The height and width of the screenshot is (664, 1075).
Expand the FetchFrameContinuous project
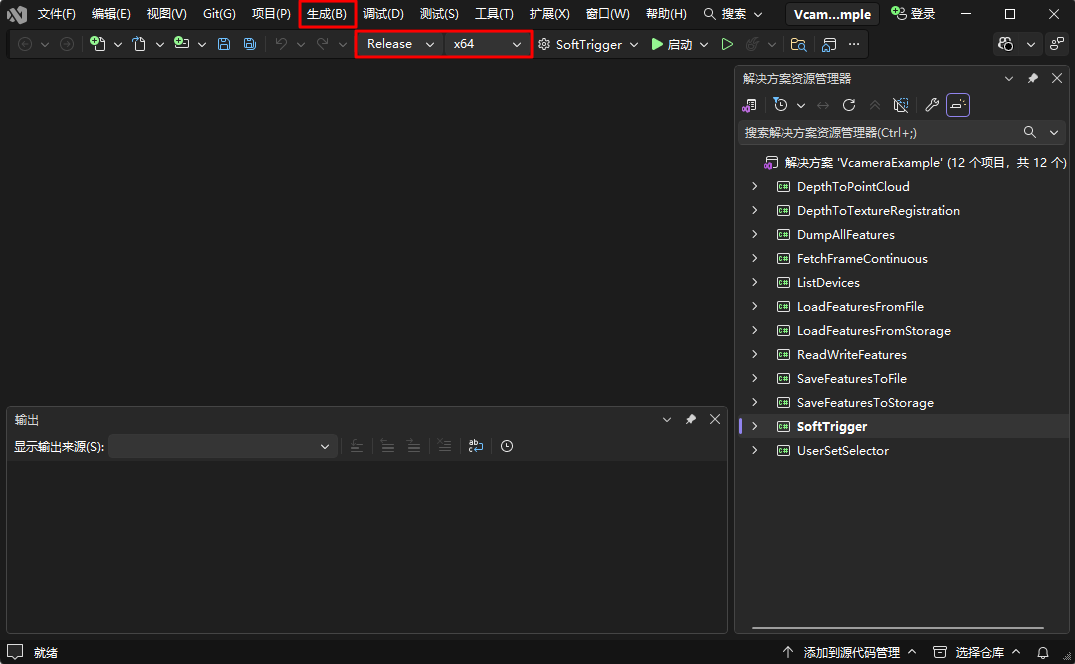coord(755,258)
